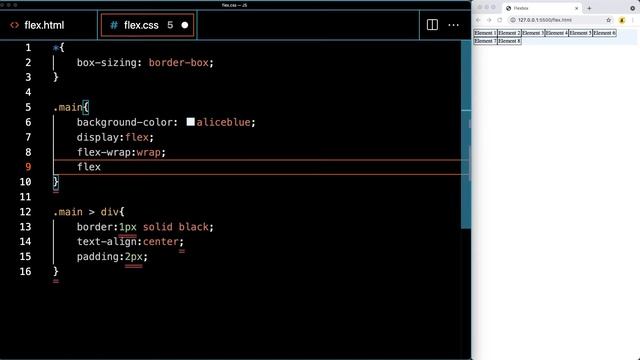The width and height of the screenshot is (640, 360).
Task: Click Element 8 box in browser
Action: point(509,41)
